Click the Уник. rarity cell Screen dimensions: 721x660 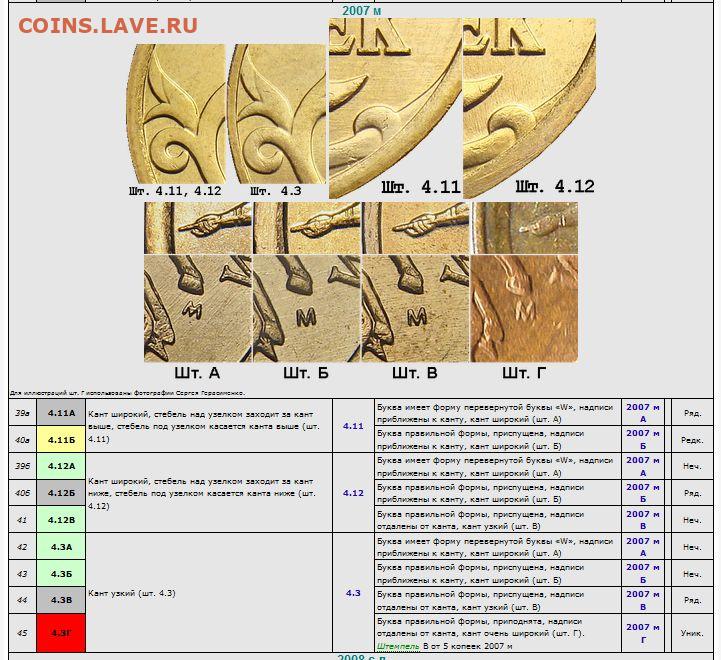pyautogui.click(x=692, y=633)
